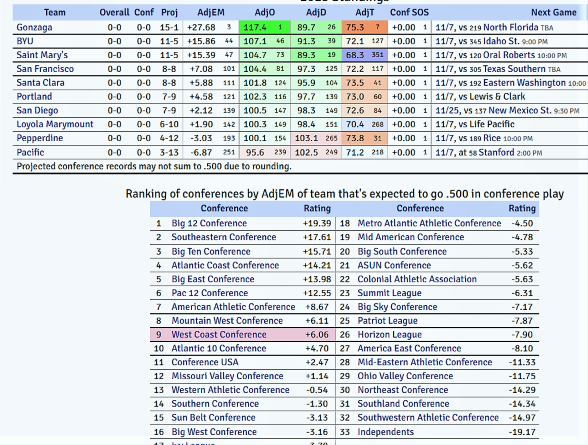This screenshot has width=588, height=445.
Task: Open Southwestern Athletic Conference link
Action: 428,418
